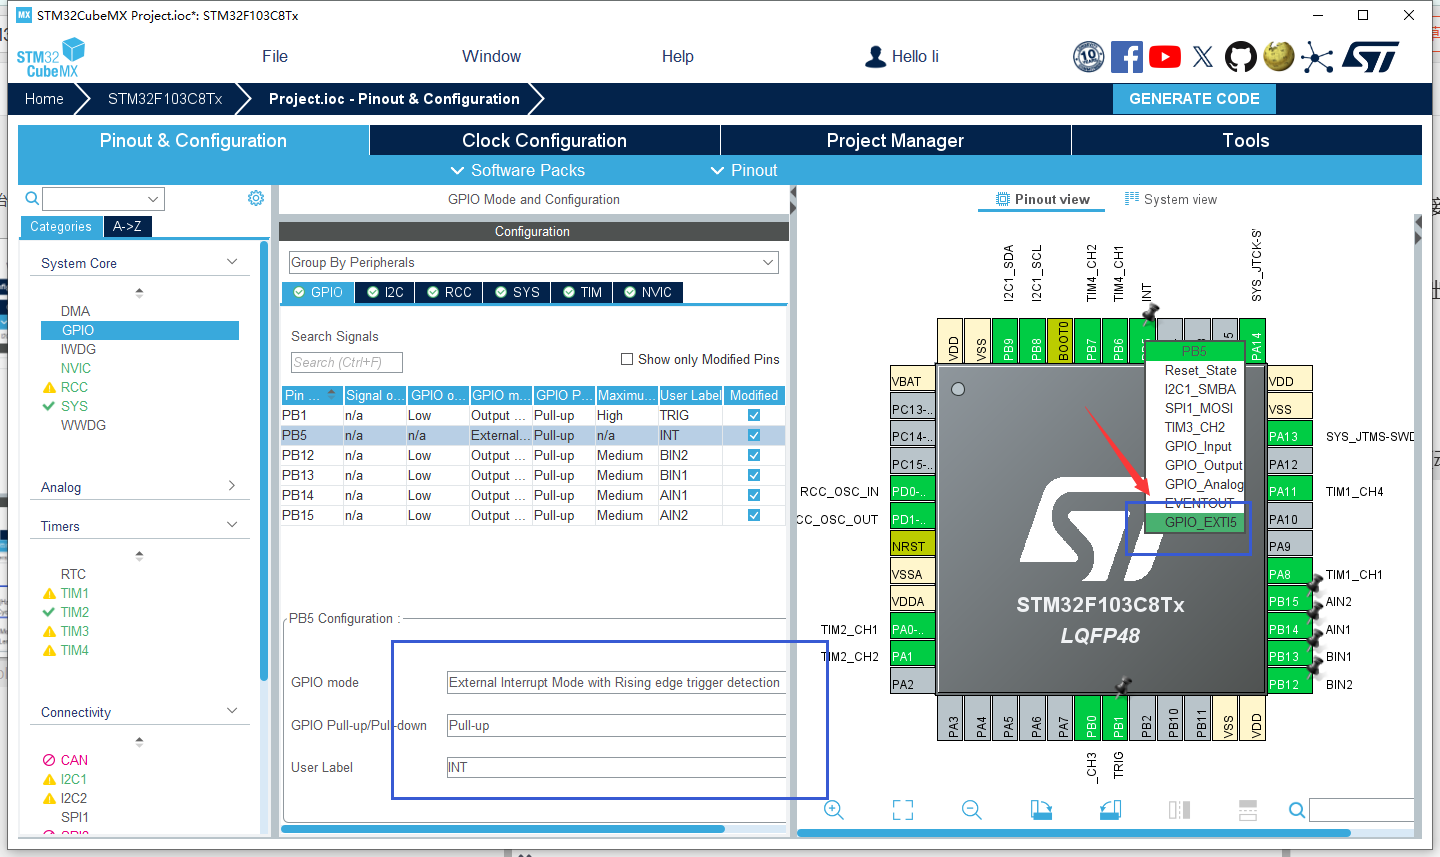The width and height of the screenshot is (1440, 857).
Task: Open the wiki globe icon
Action: pyautogui.click(x=1279, y=56)
